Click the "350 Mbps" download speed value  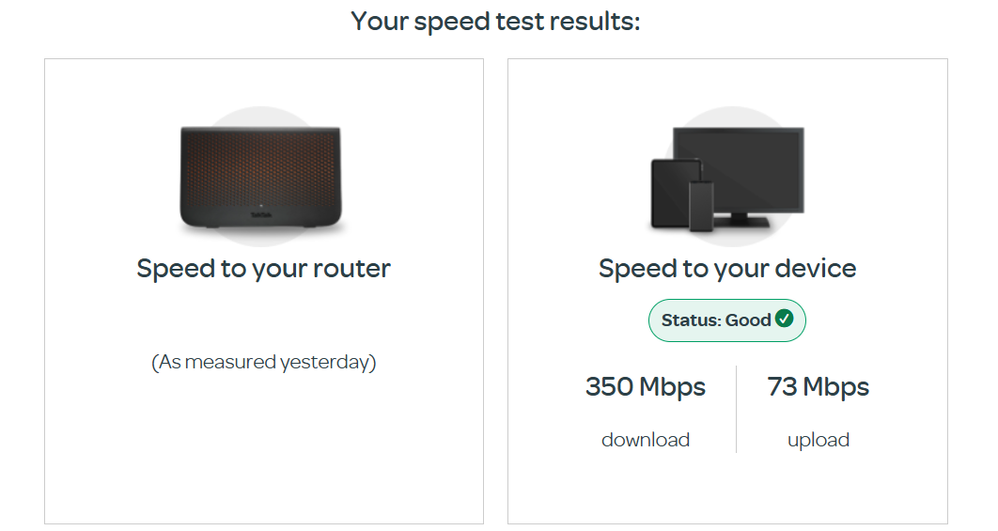tap(646, 387)
